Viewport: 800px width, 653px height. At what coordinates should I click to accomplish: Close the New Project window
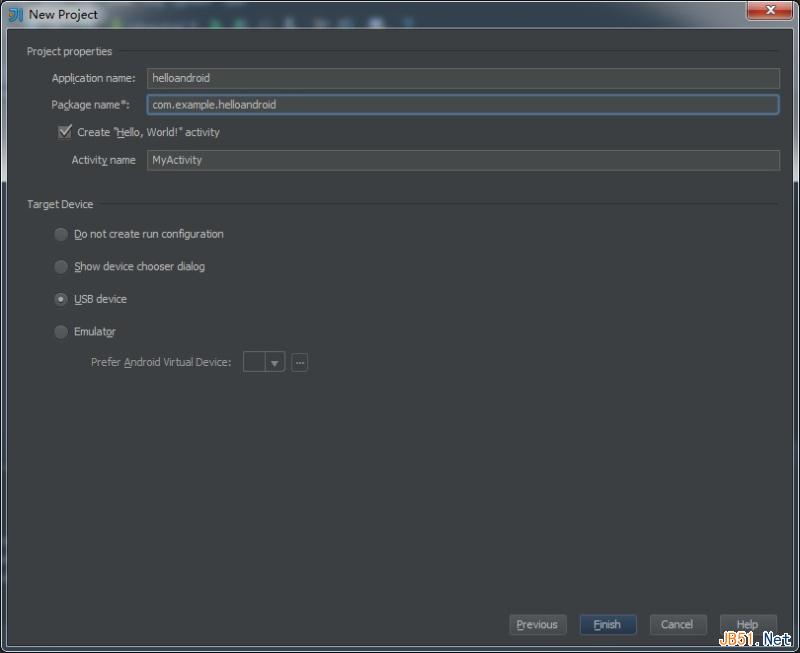pos(769,10)
